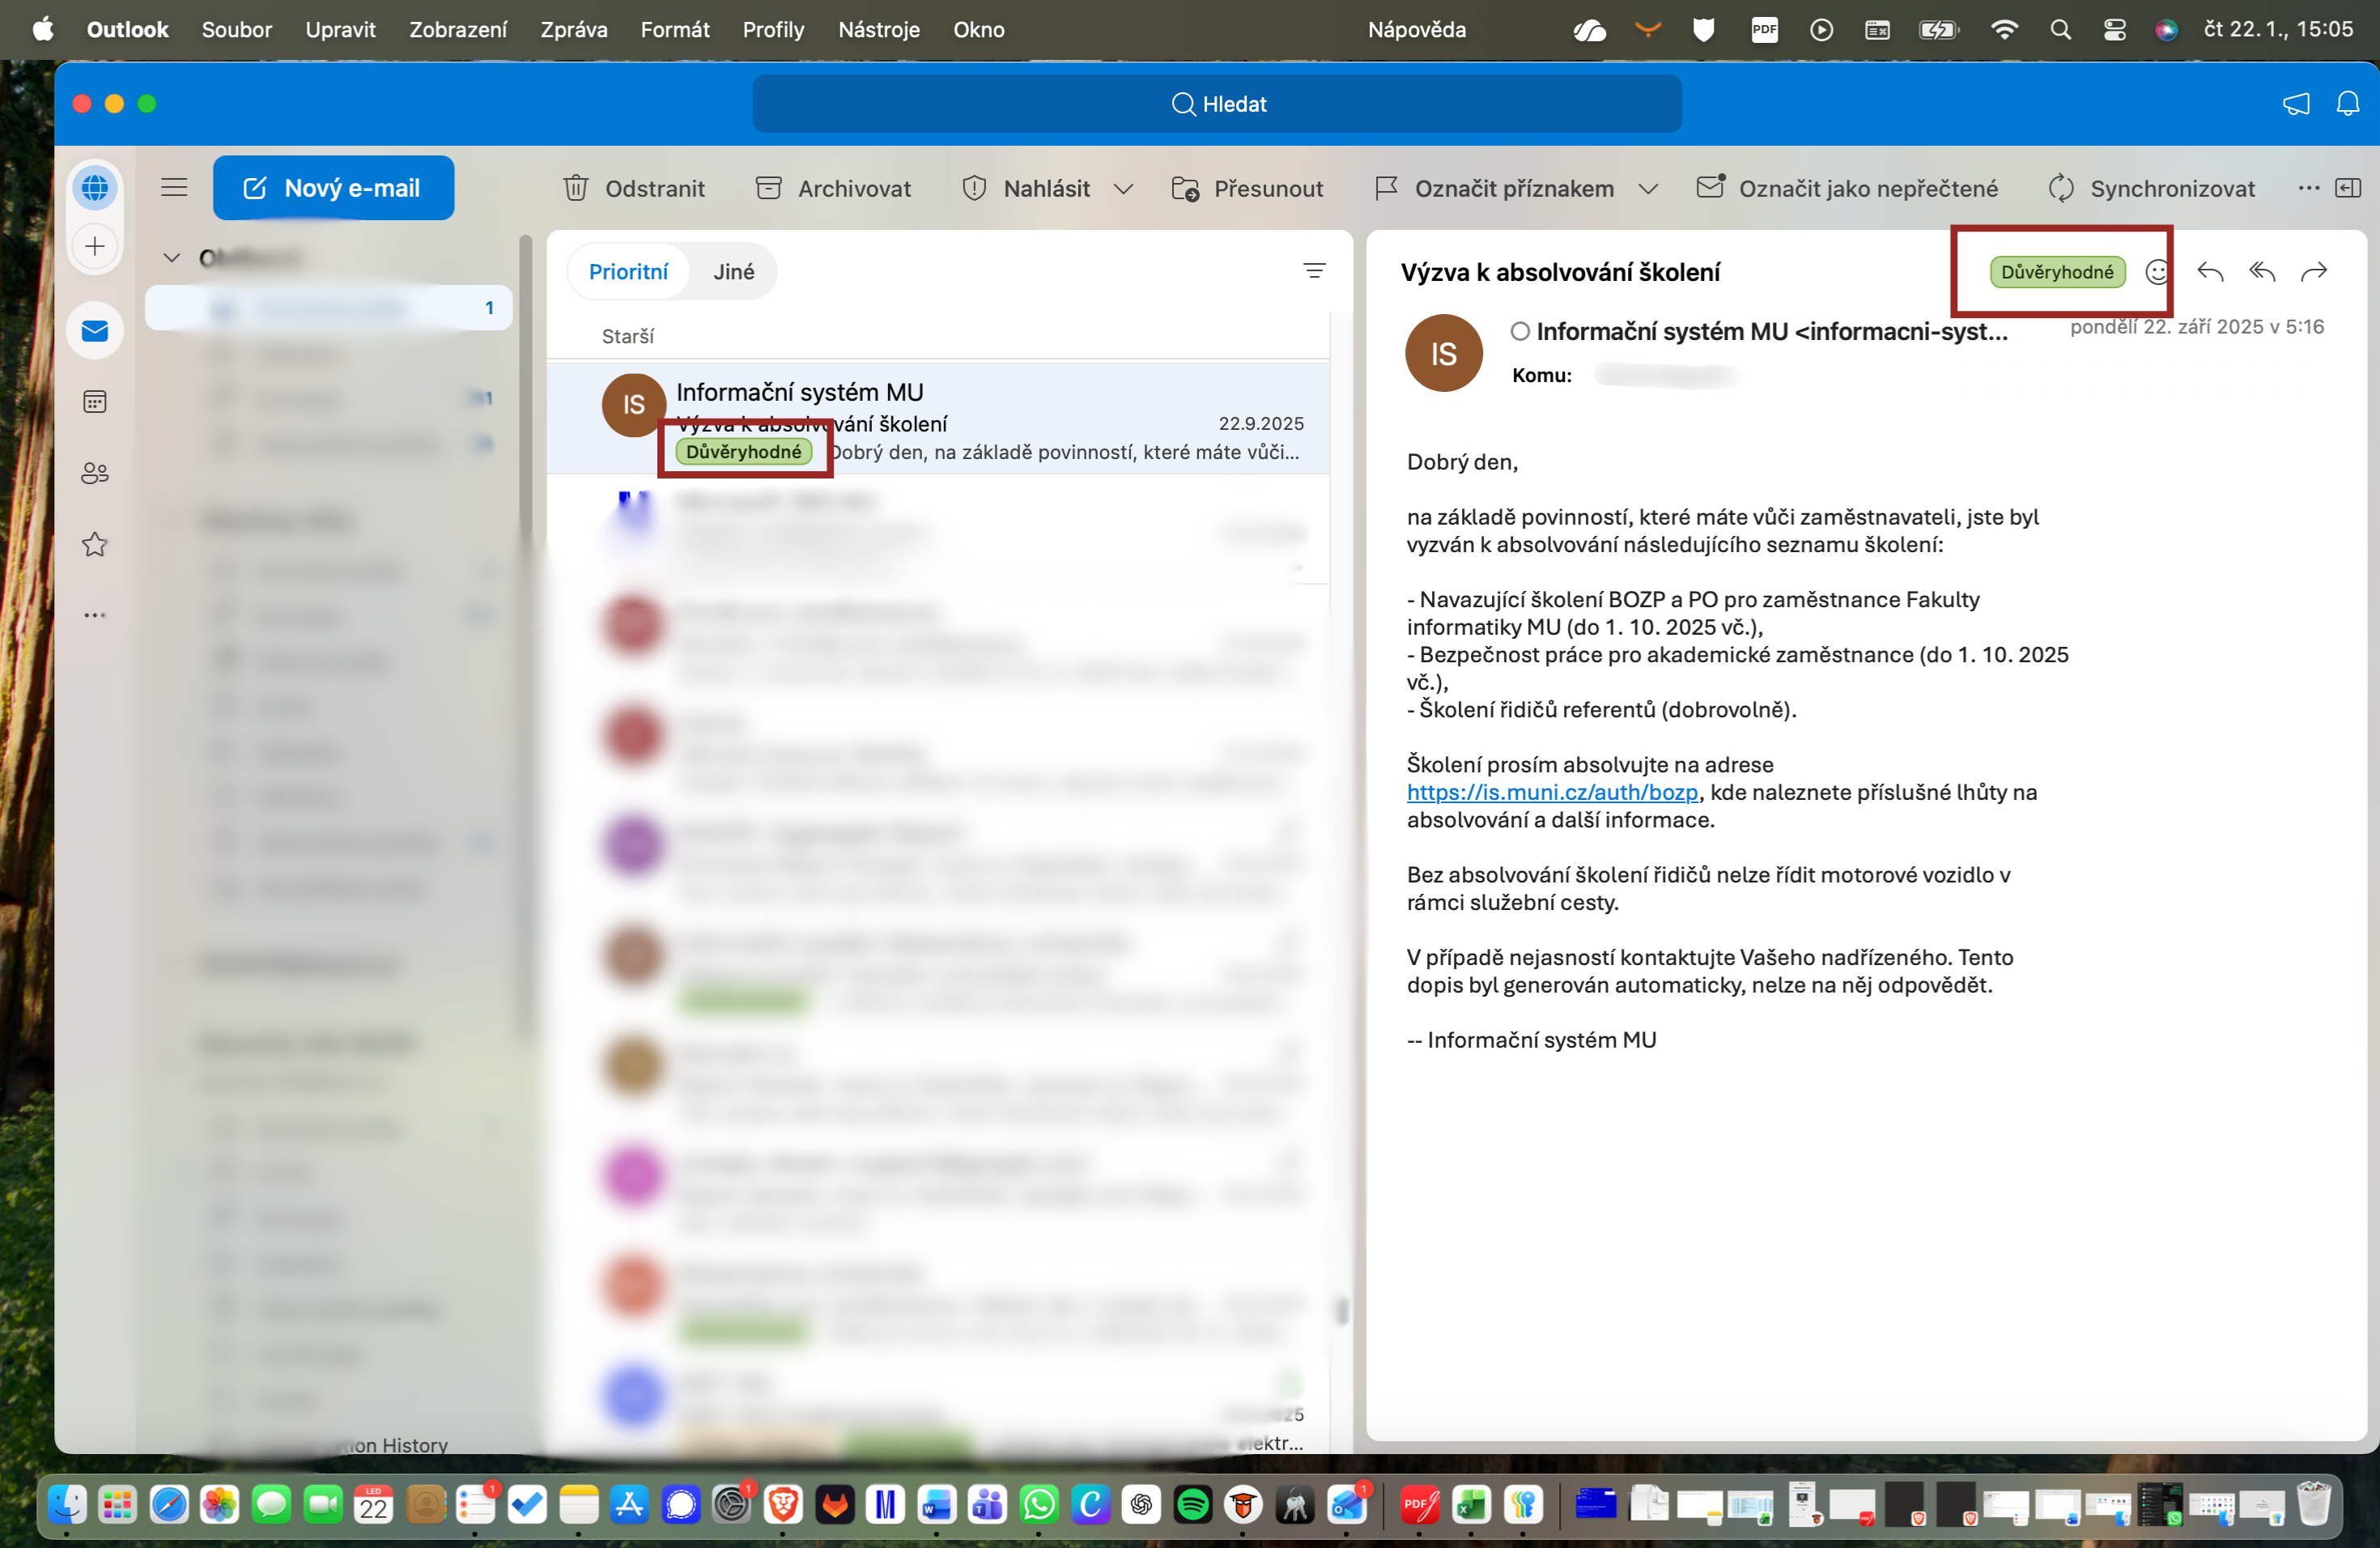Click the notification bell icon
The image size is (2380, 1548).
(x=2347, y=104)
